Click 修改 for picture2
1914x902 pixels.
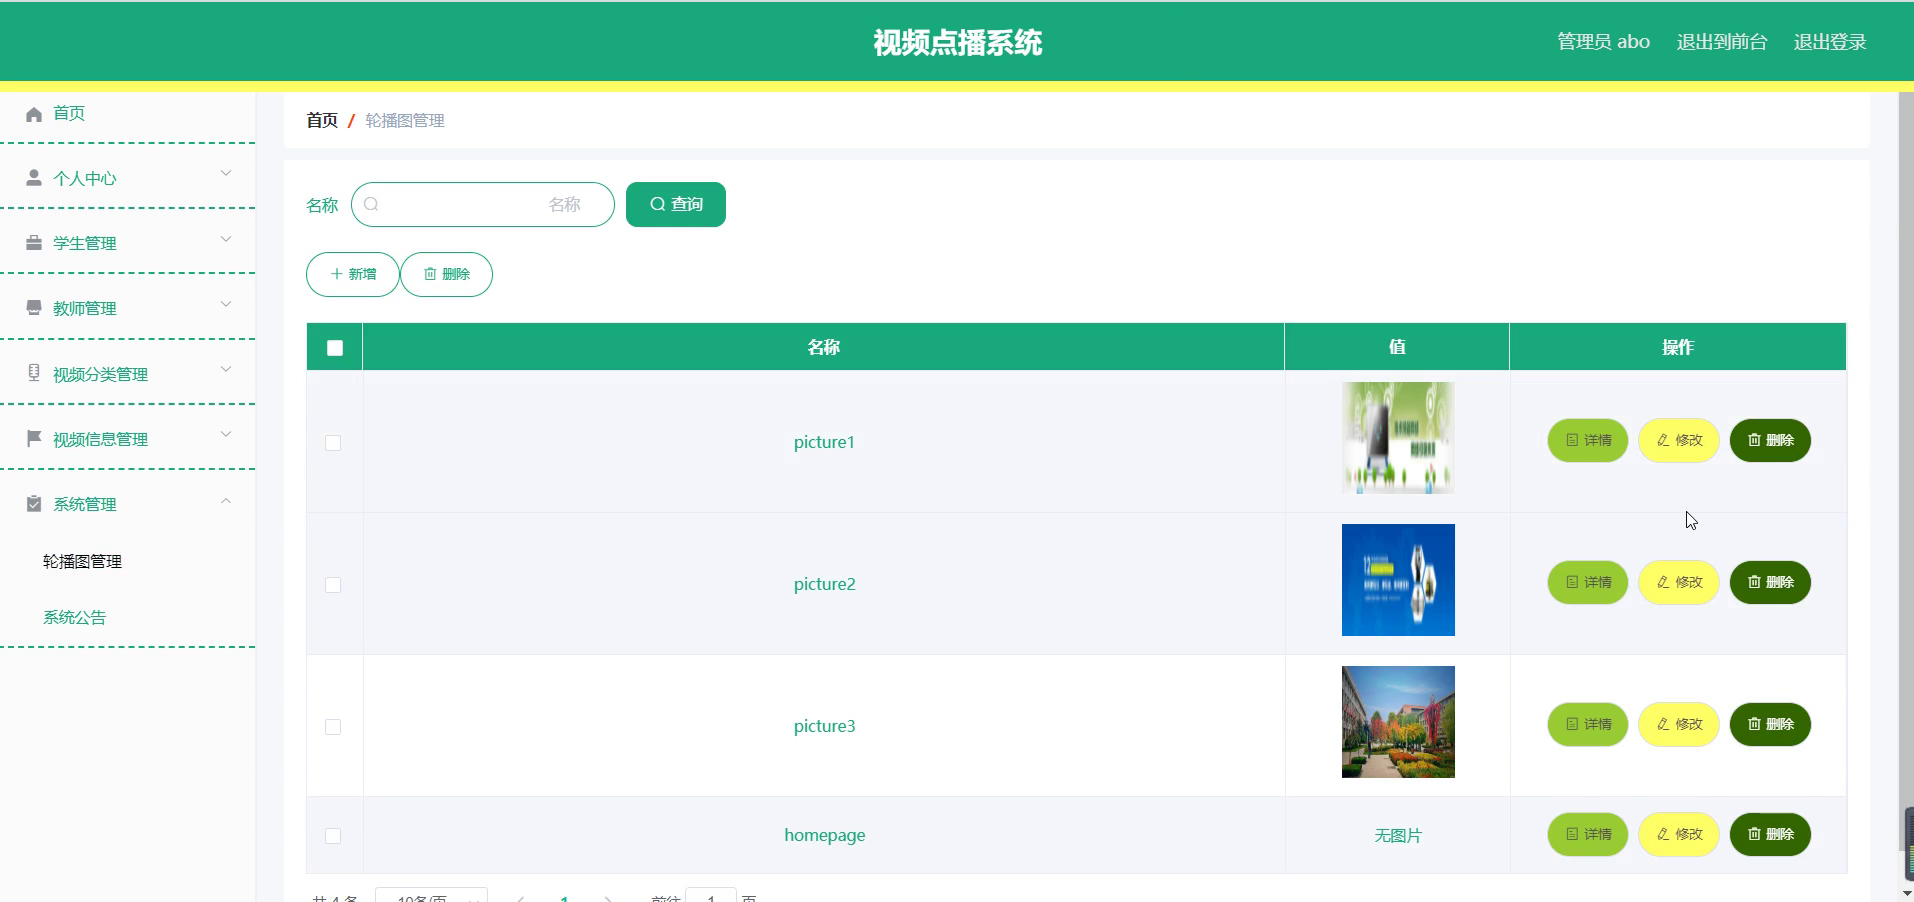pos(1679,582)
